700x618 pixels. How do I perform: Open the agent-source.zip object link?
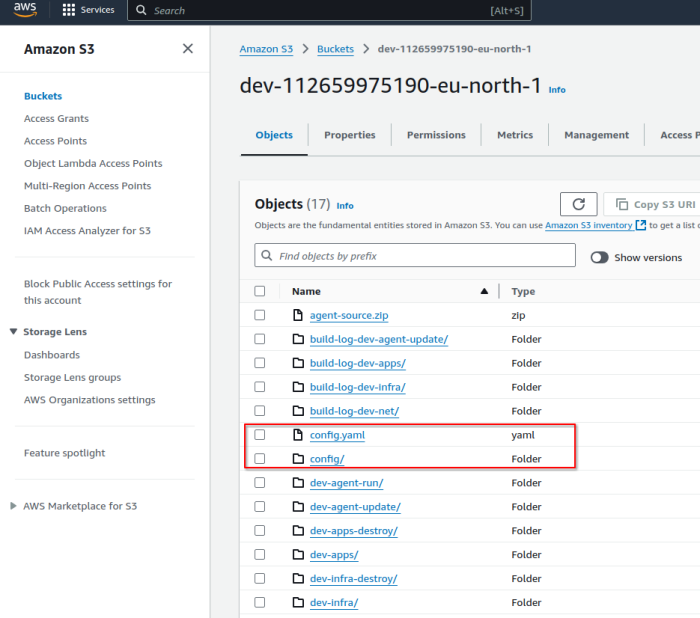[349, 315]
